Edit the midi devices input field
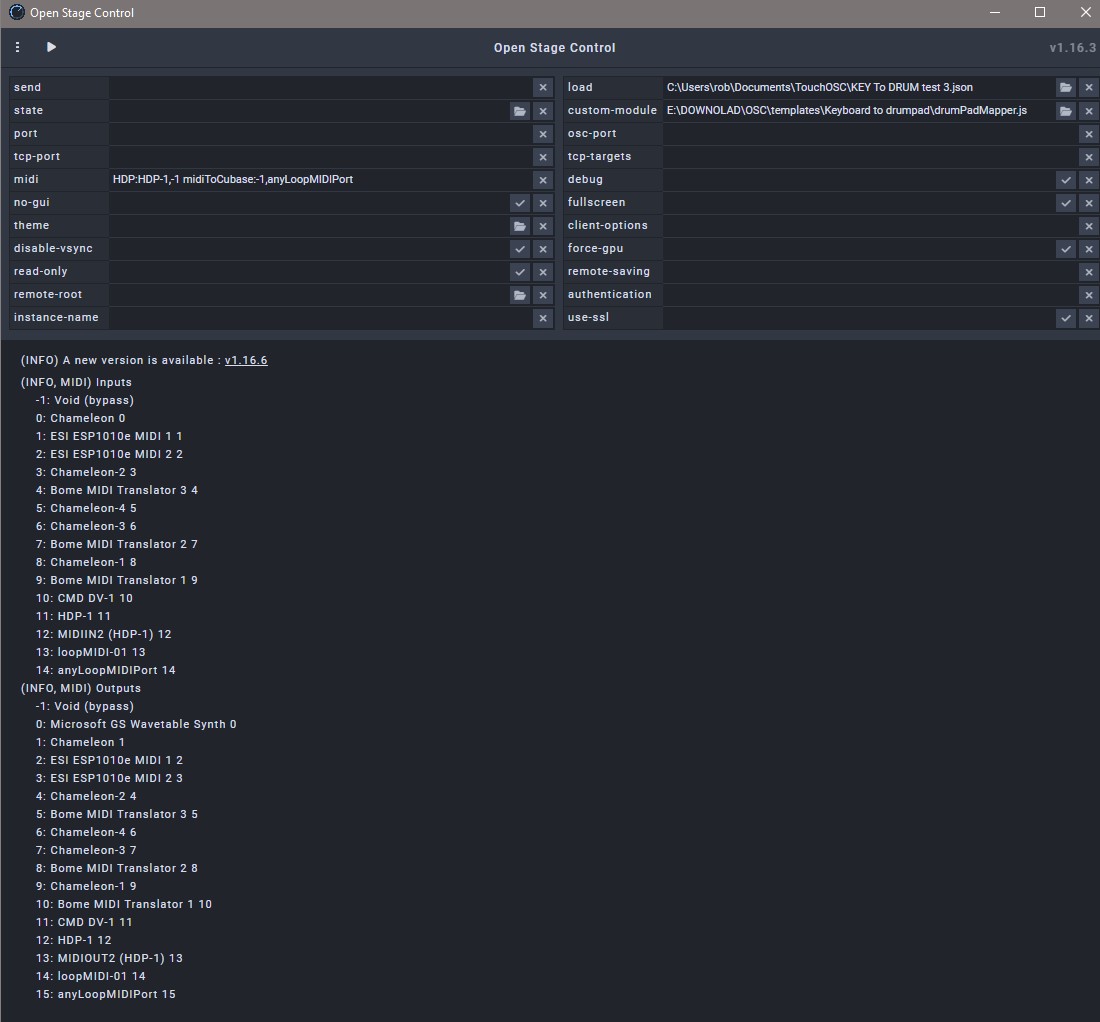1100x1022 pixels. point(320,180)
